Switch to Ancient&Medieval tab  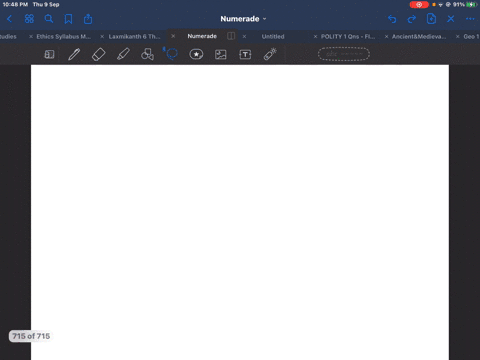(419, 37)
